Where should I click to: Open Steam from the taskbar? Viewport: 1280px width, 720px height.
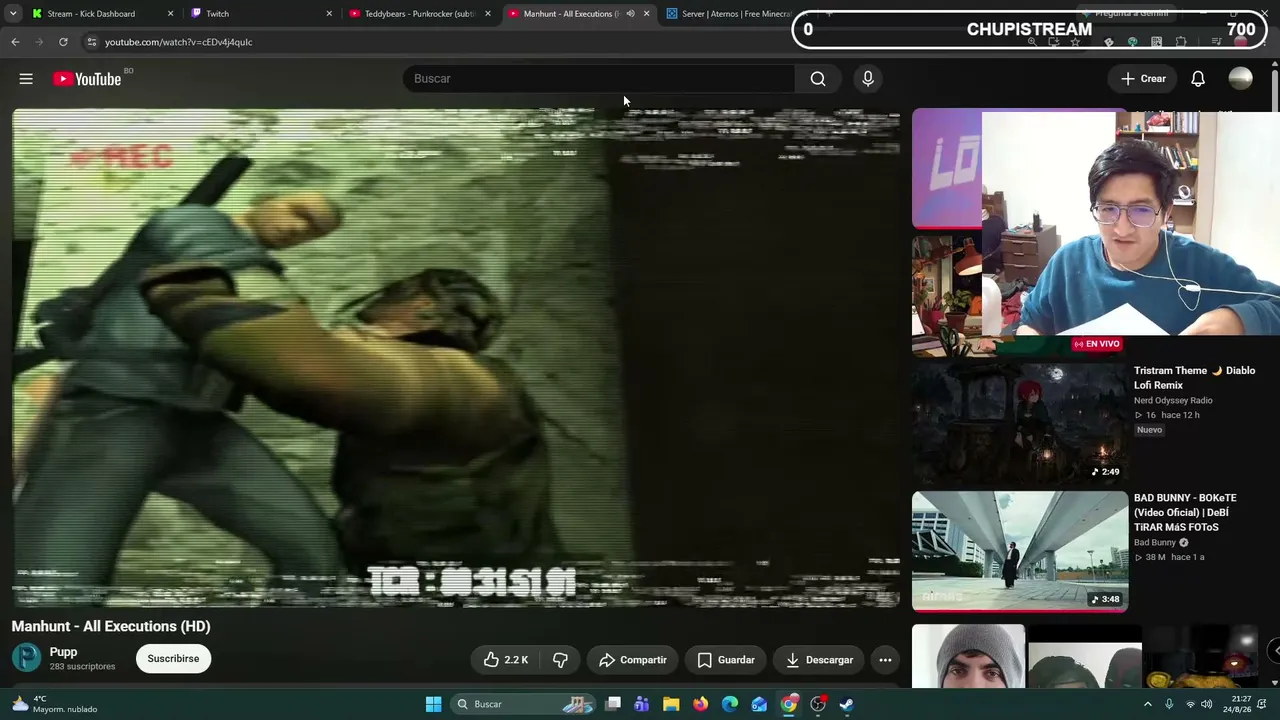(847, 704)
